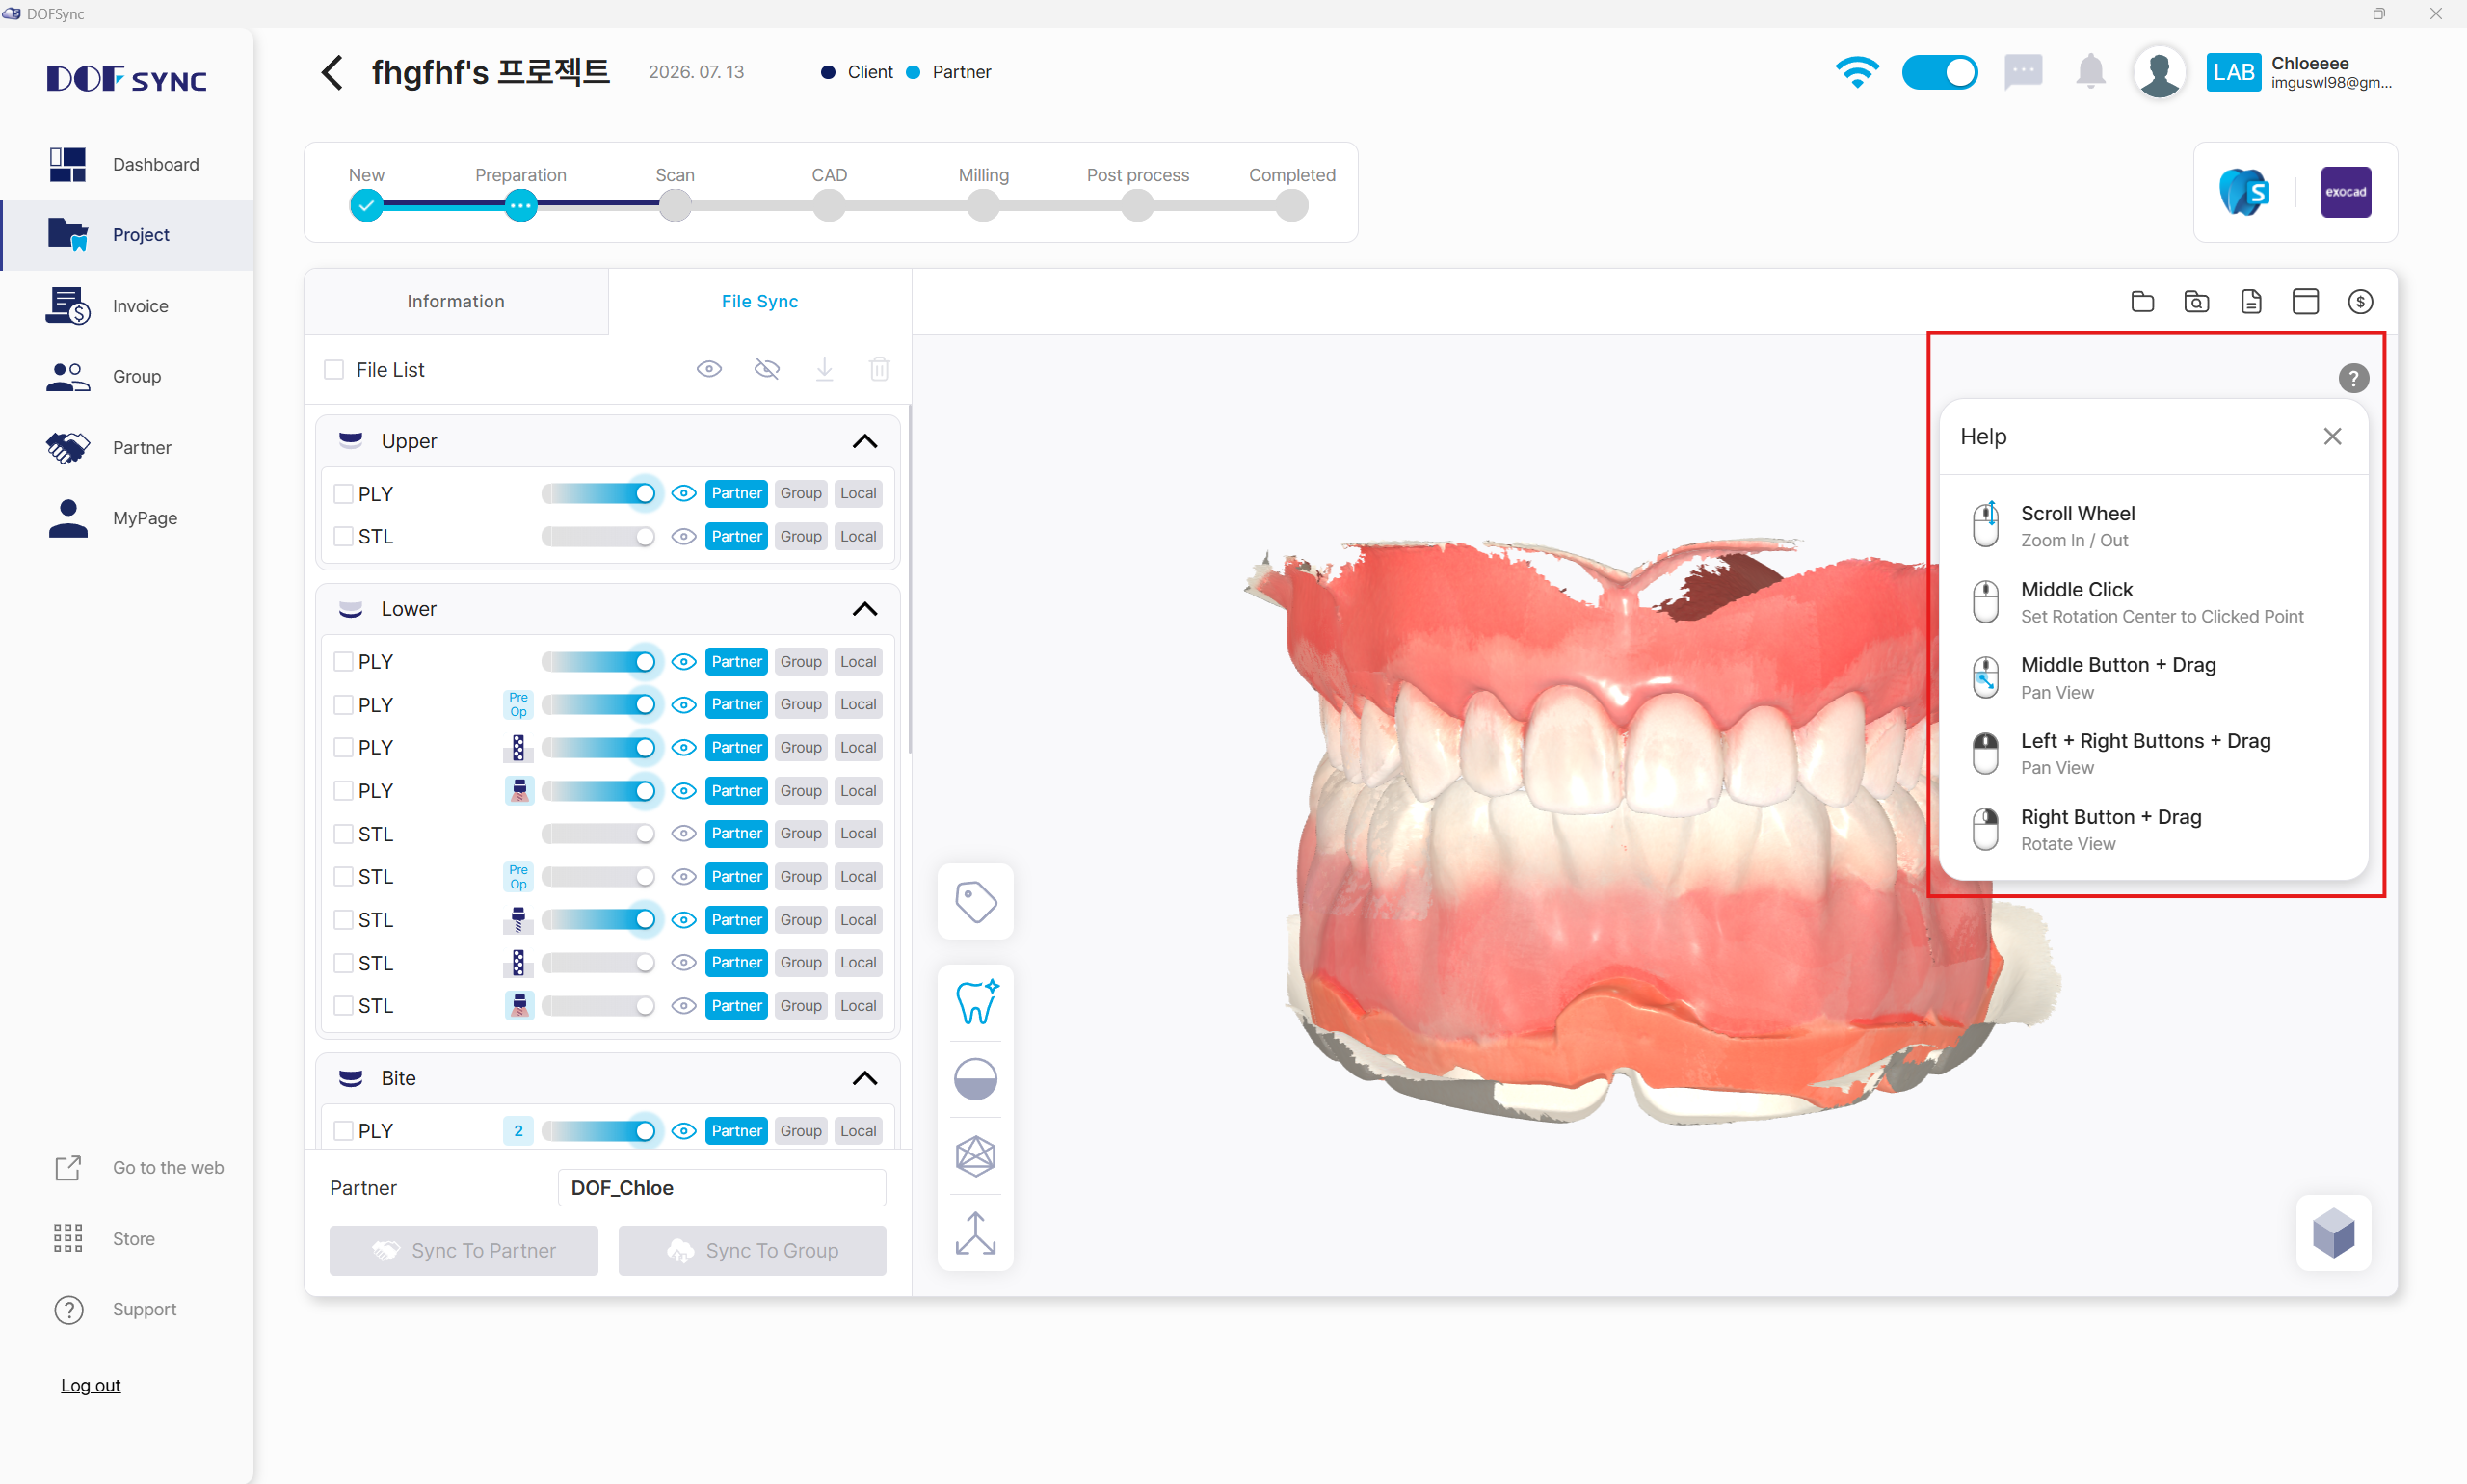Image resolution: width=2467 pixels, height=1484 pixels.
Task: Hide the Upper PLY file with eye icon
Action: pos(683,494)
